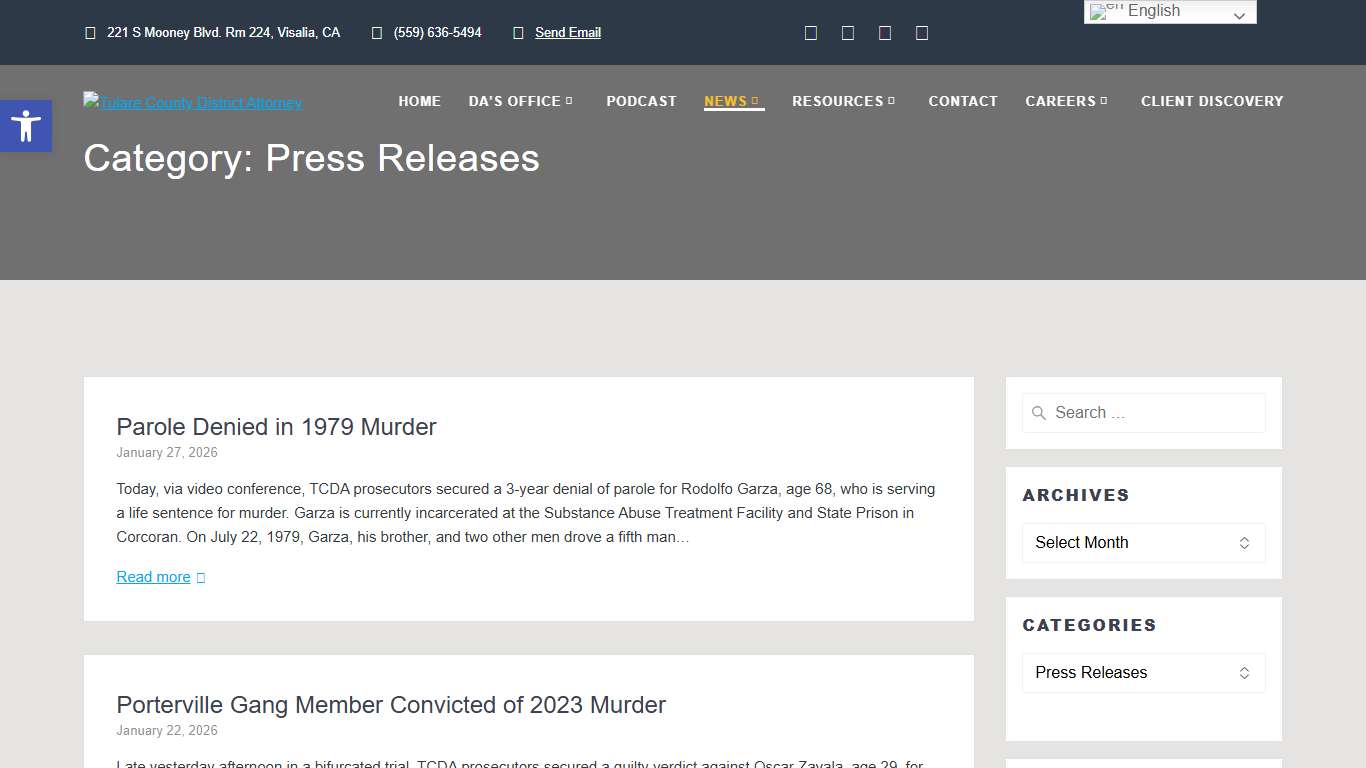Click the envelope icon beside Send Email
Viewport: 1366px width, 768px height.
[519, 32]
